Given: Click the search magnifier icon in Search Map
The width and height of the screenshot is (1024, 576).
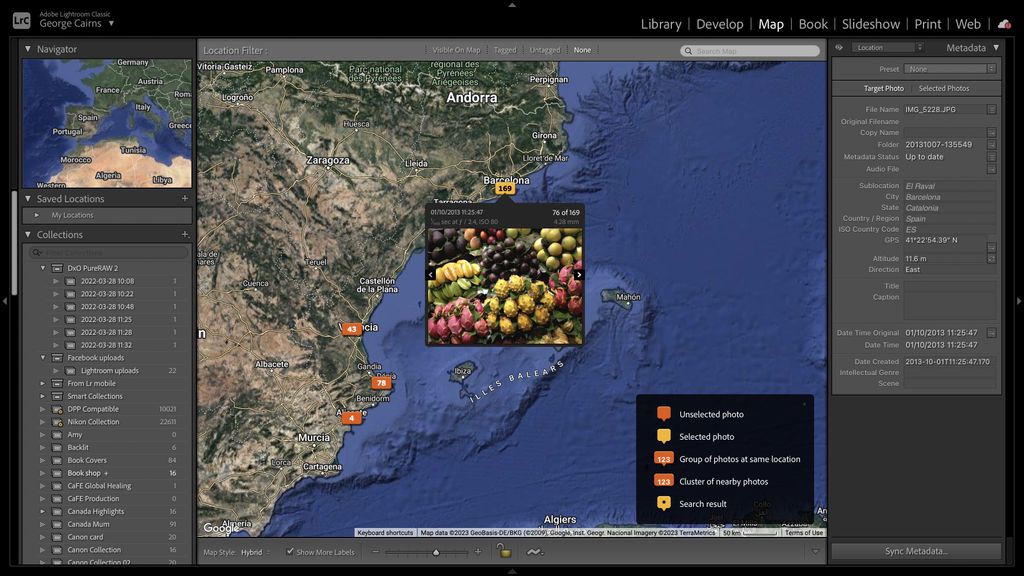Looking at the screenshot, I should [688, 51].
